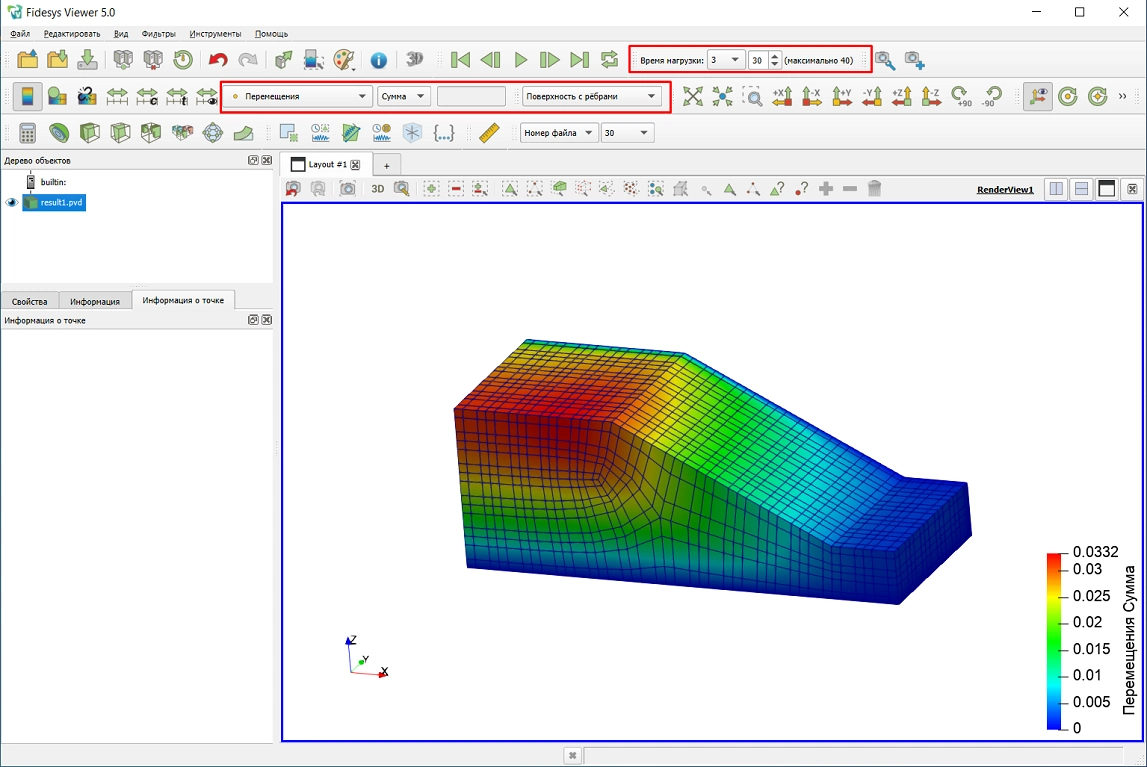Click the curly braces icon
This screenshot has height=767, width=1147.
click(443, 132)
